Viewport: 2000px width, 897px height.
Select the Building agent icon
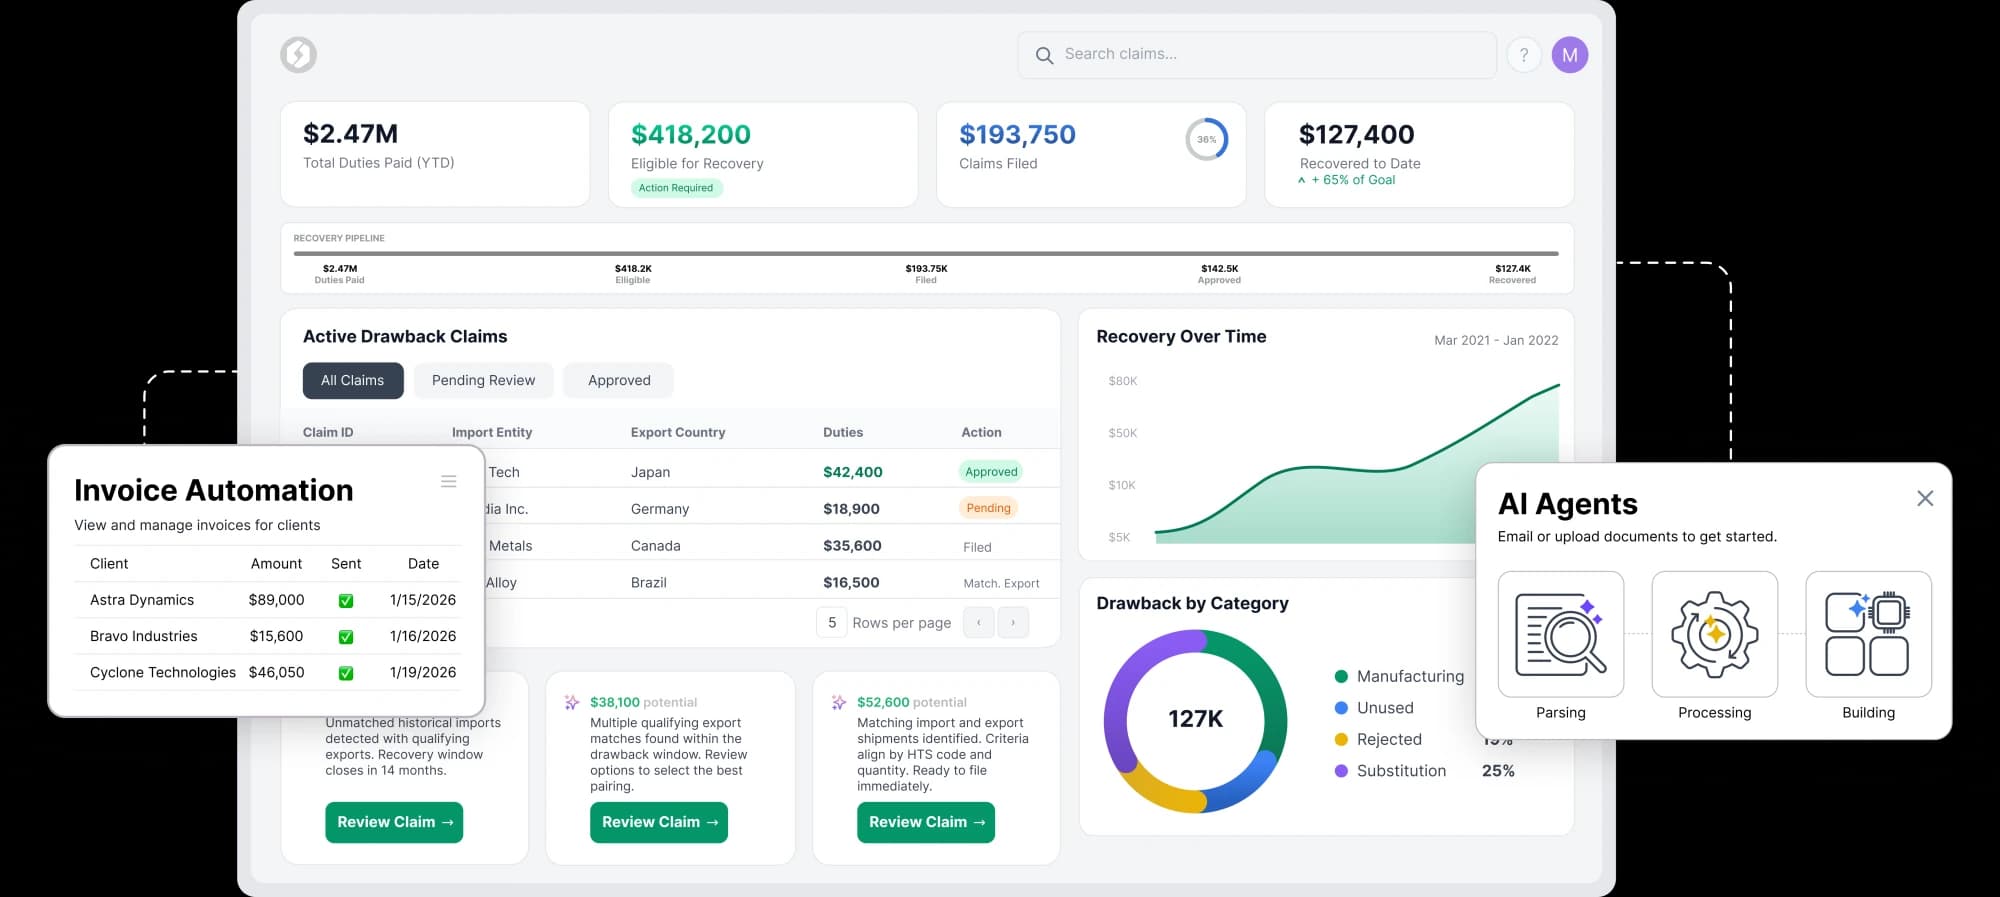point(1868,634)
